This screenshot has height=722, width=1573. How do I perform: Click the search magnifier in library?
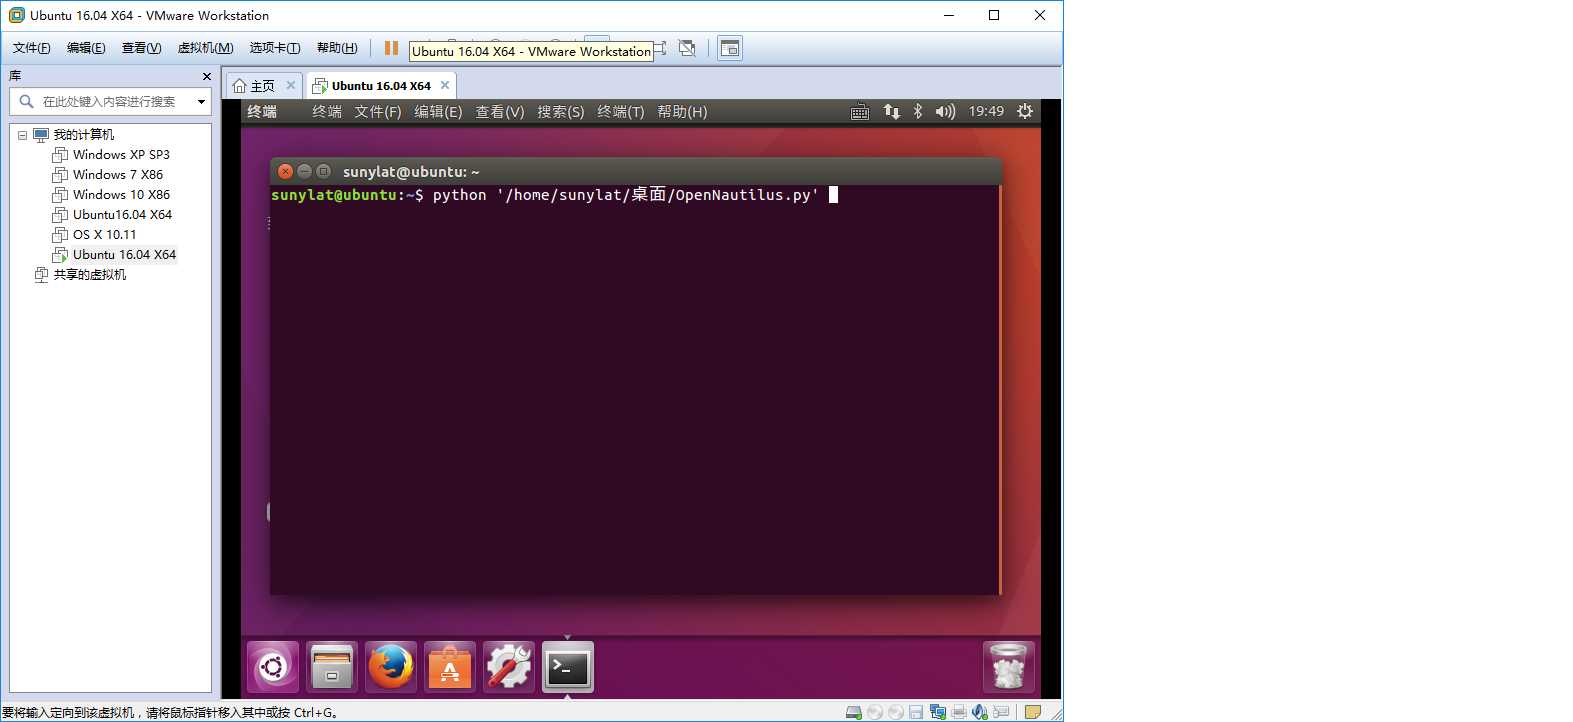click(27, 101)
